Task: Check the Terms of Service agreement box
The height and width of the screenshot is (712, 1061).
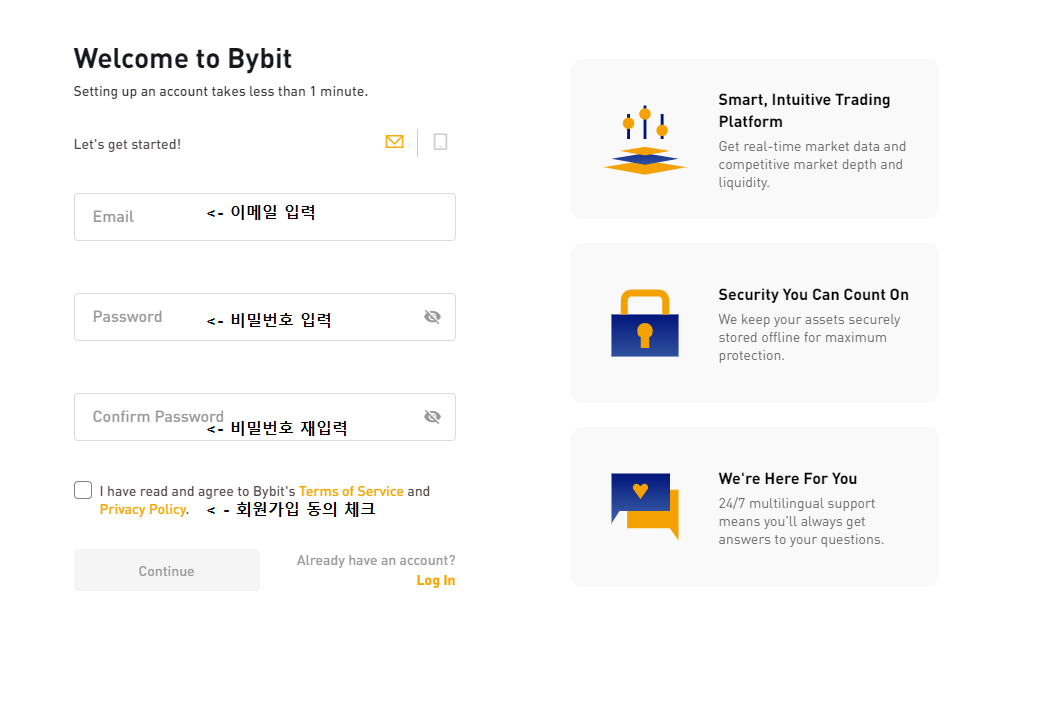Action: 83,490
